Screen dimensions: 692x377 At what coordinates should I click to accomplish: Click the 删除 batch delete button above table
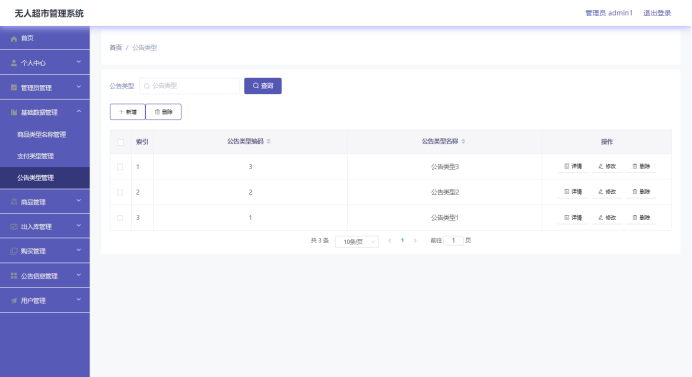coord(163,112)
